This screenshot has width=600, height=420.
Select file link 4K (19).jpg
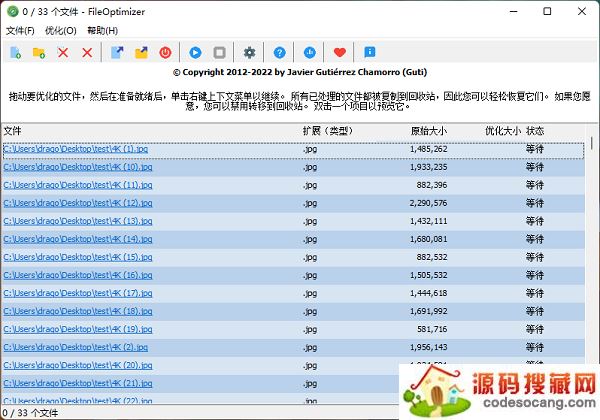(x=78, y=329)
